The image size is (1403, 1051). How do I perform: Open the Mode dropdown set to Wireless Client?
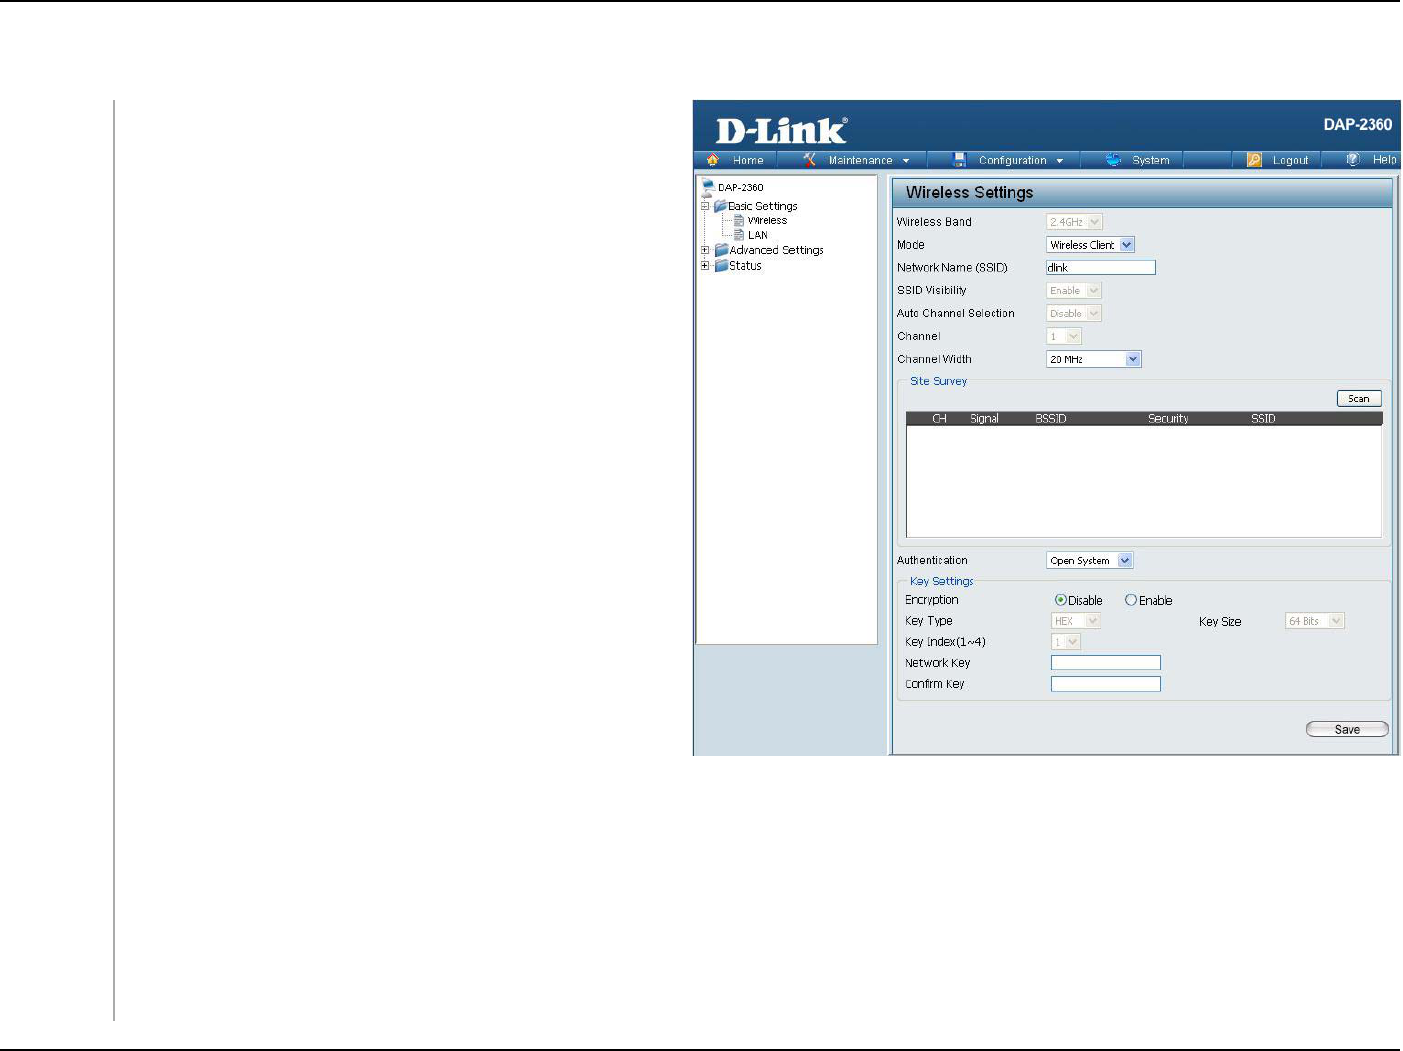pyautogui.click(x=1090, y=245)
